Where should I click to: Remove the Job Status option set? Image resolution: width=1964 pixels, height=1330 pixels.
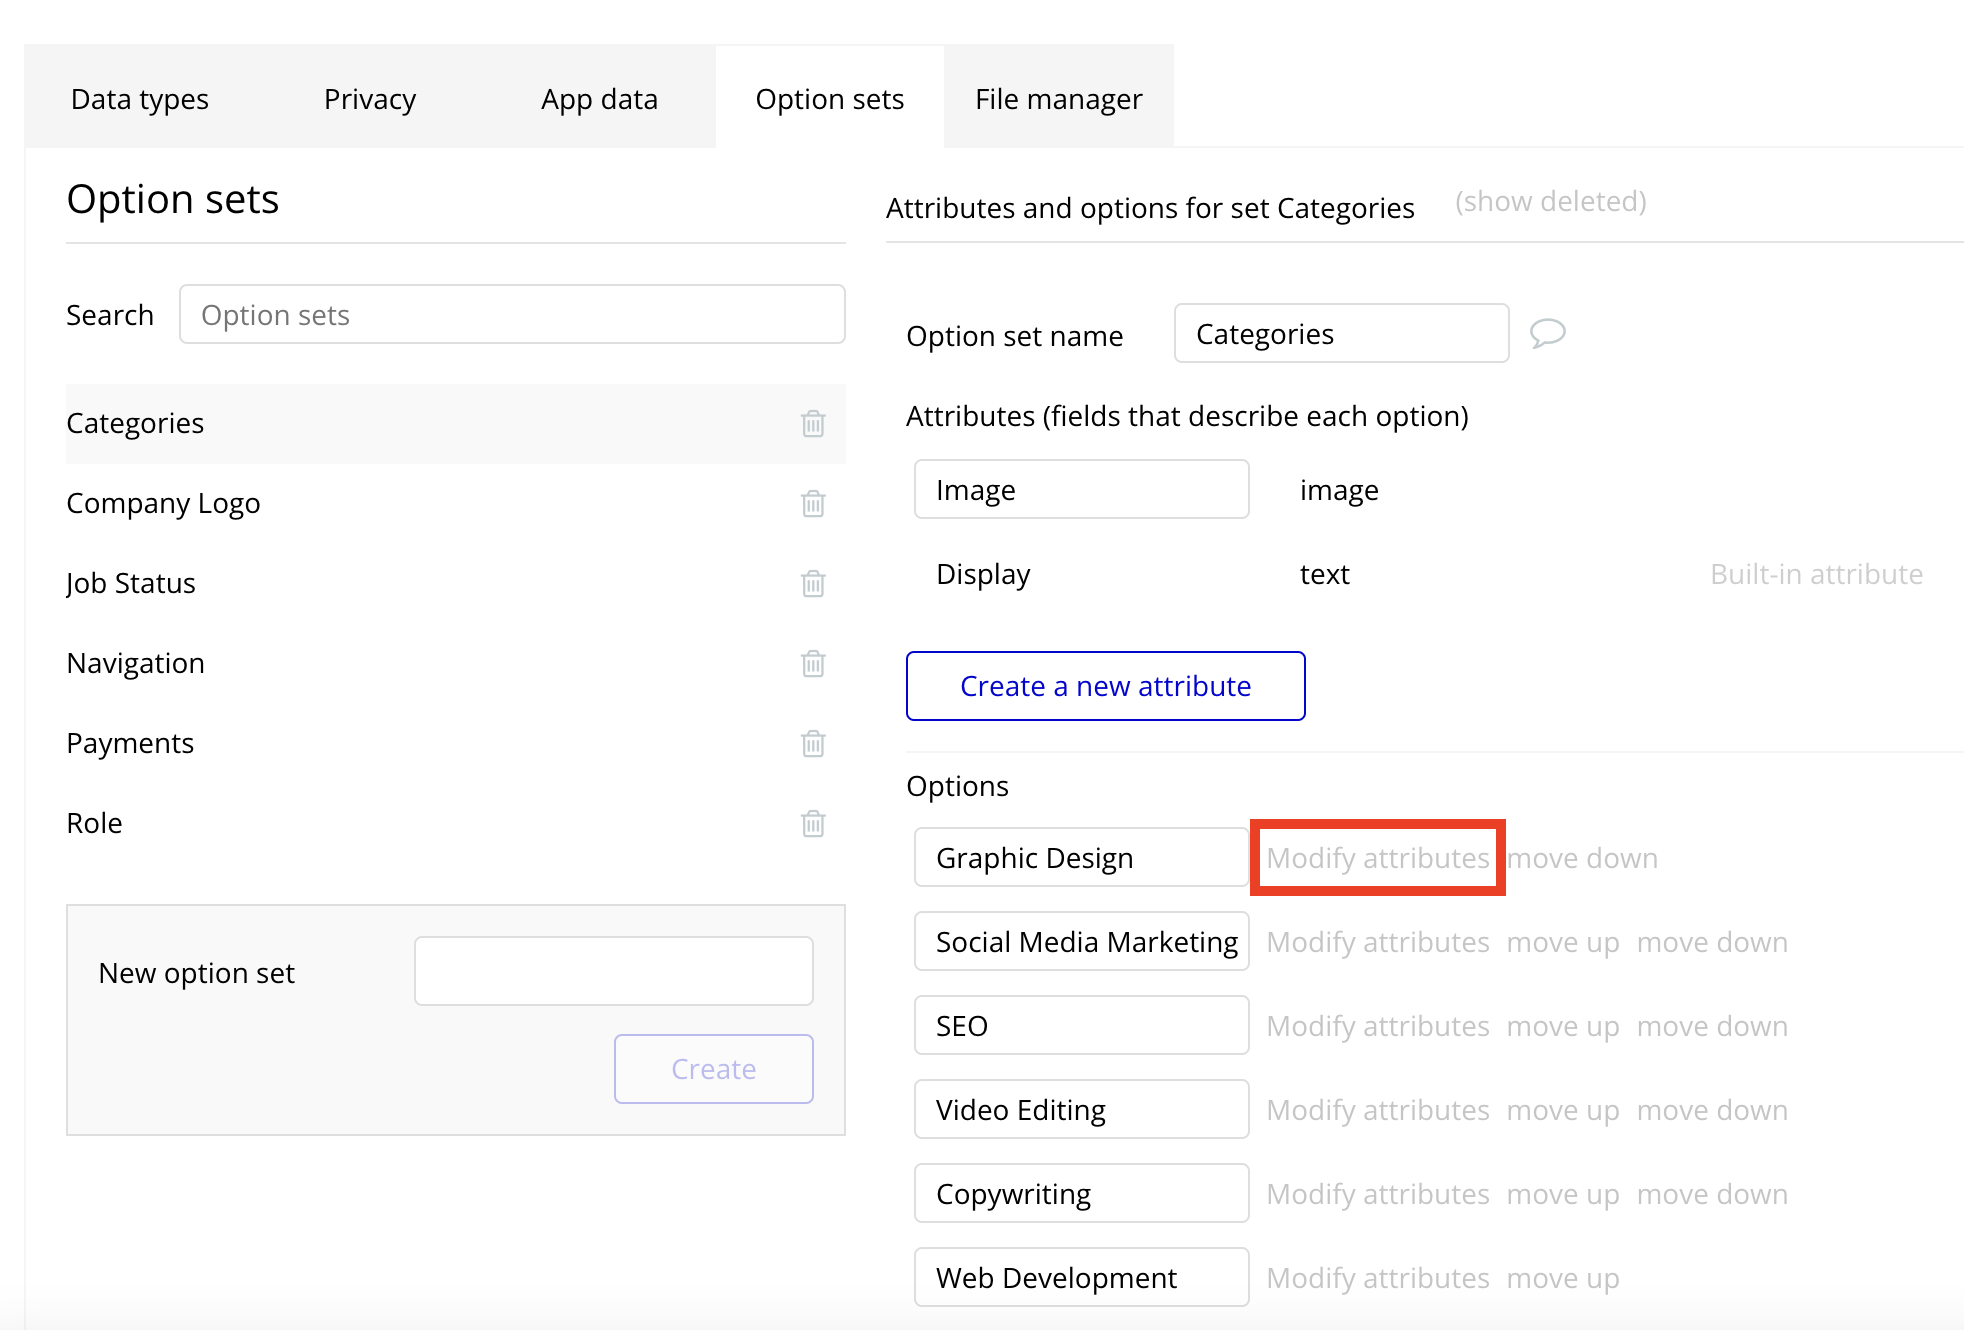813,584
